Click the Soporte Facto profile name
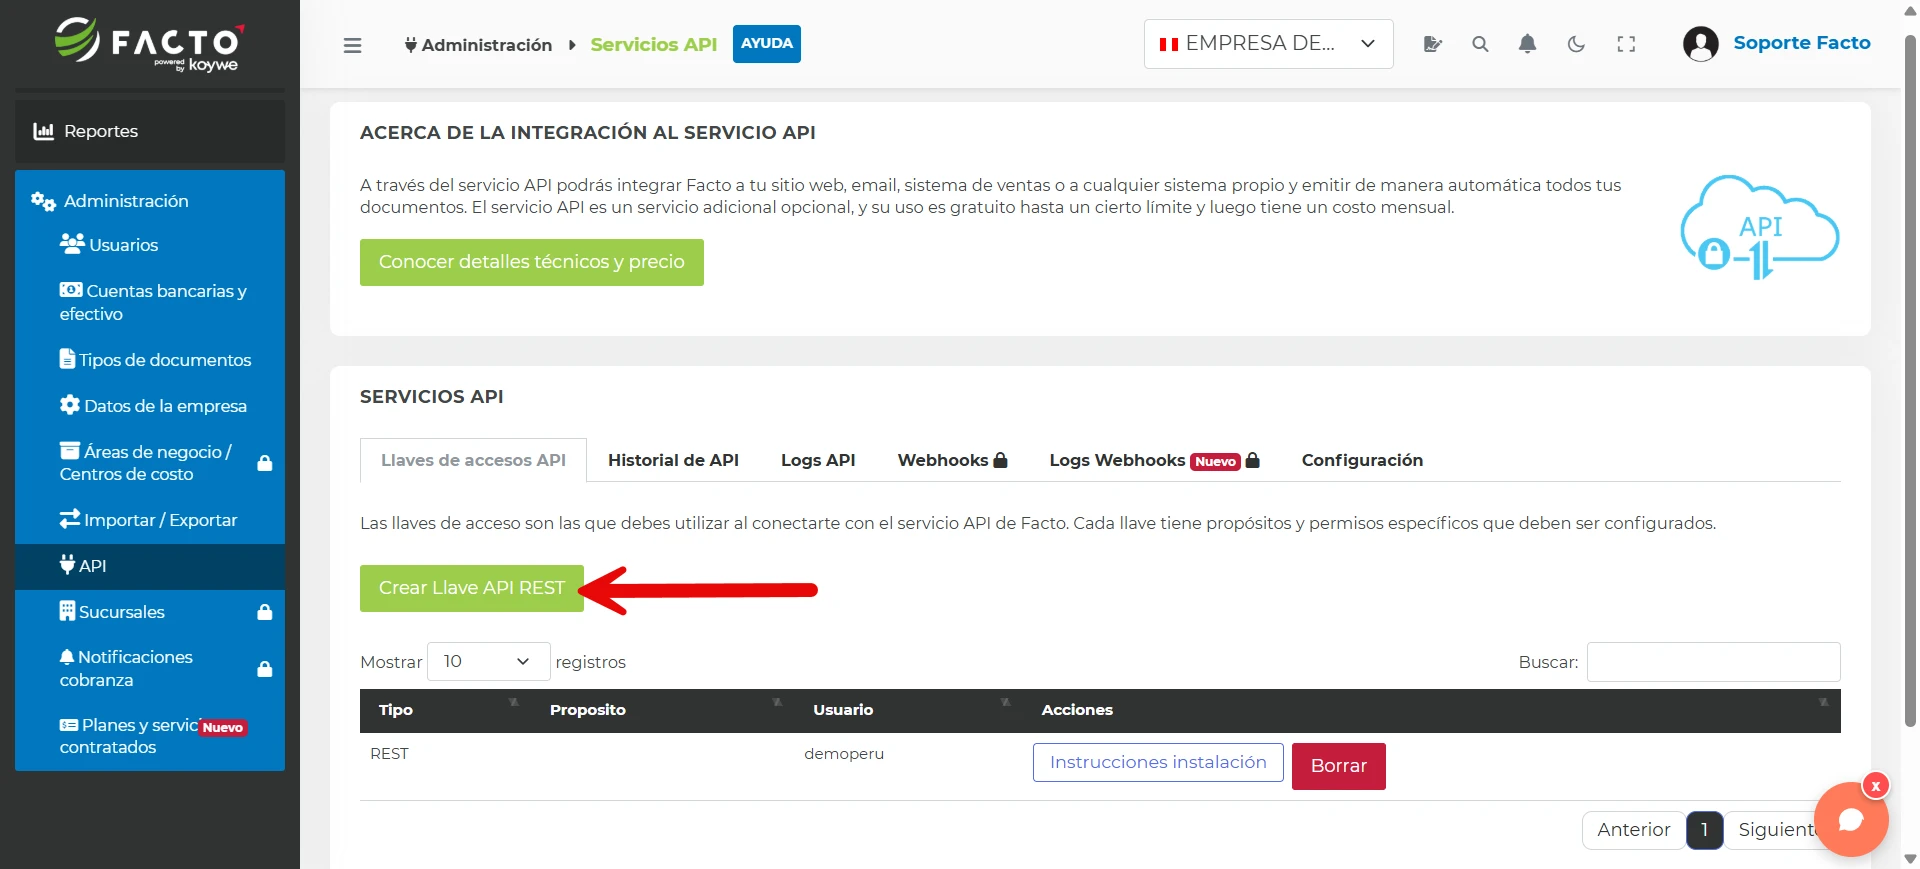 1802,43
